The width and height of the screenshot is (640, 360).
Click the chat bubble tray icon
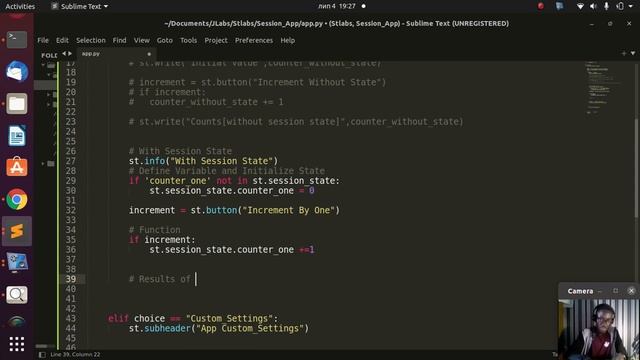point(559,6)
